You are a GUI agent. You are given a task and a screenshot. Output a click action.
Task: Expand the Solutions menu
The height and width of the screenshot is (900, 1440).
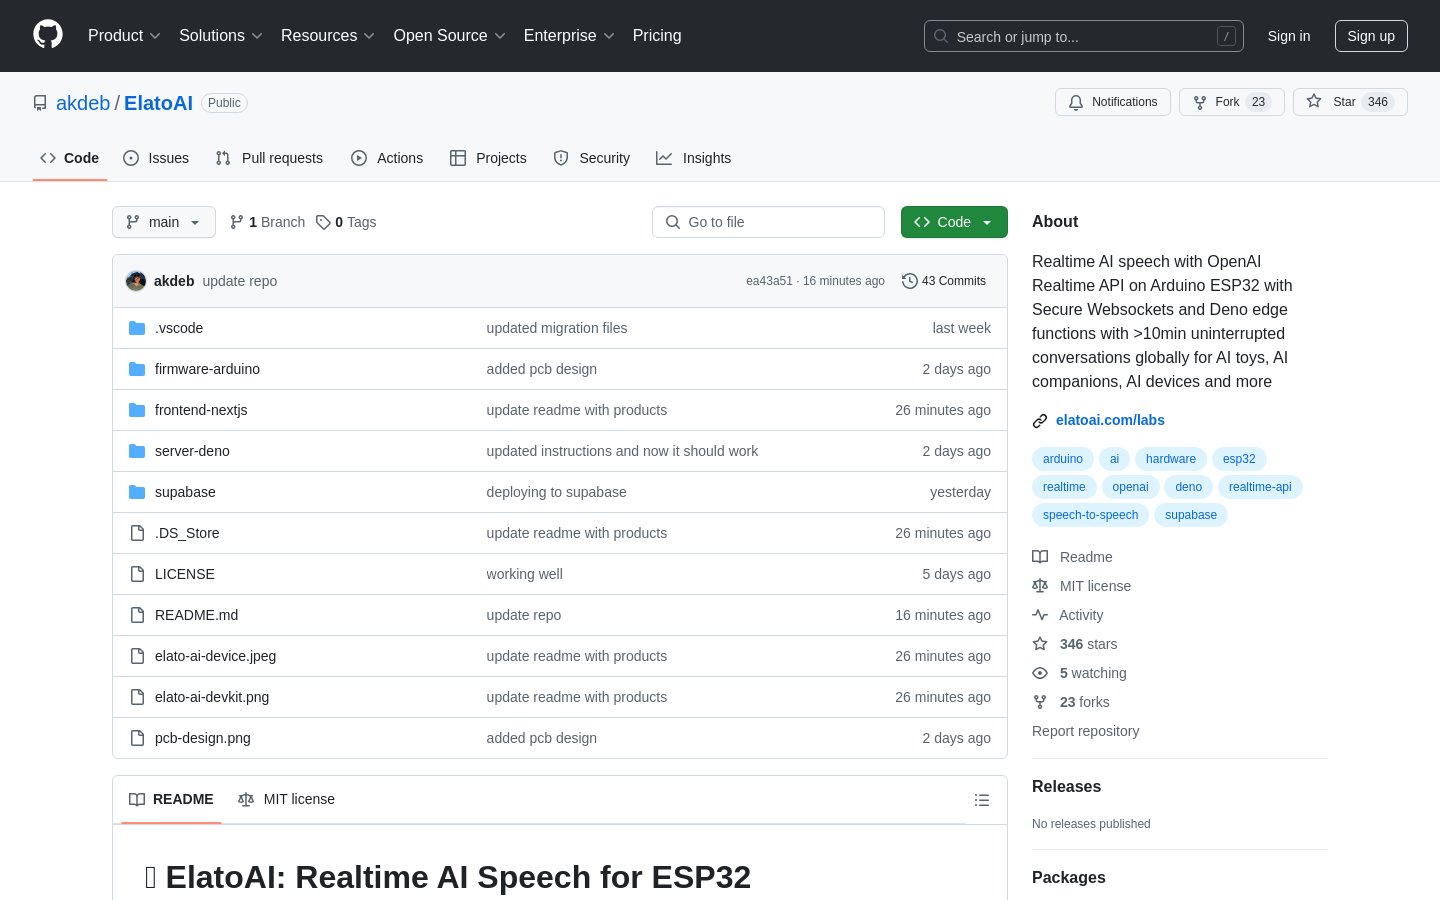click(x=221, y=36)
